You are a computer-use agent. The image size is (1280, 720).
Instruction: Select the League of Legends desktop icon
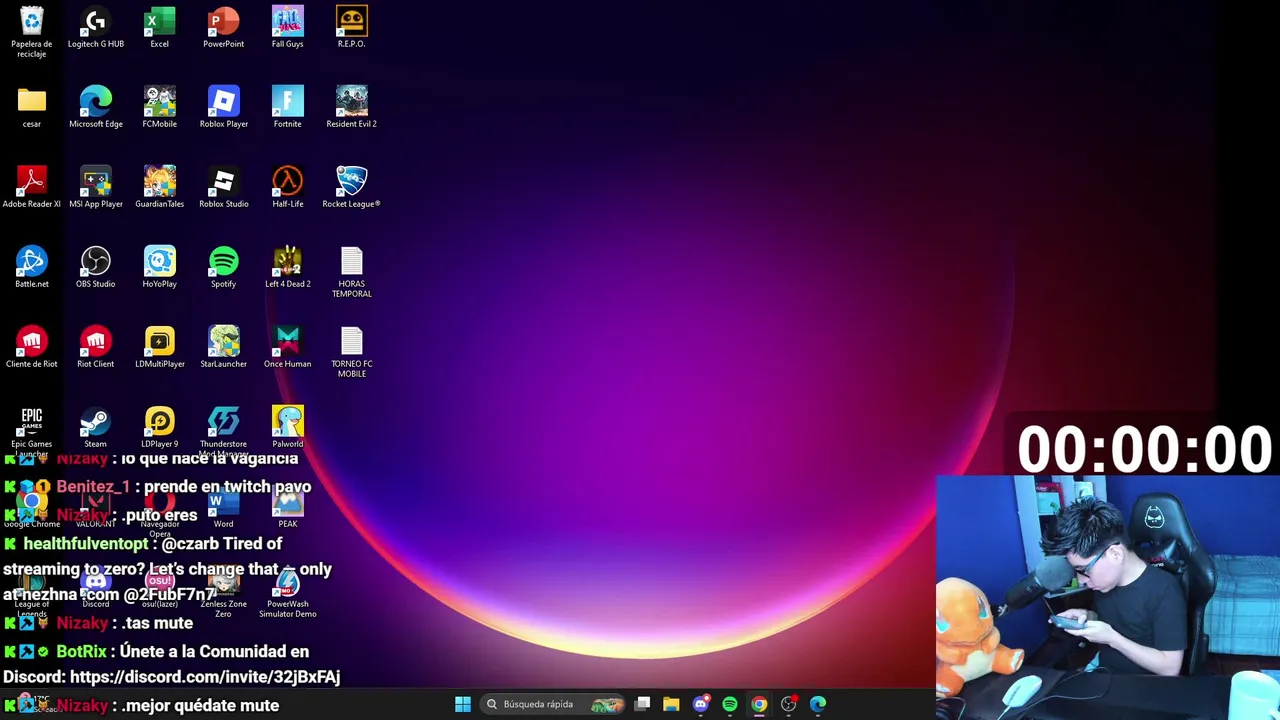[x=32, y=592]
